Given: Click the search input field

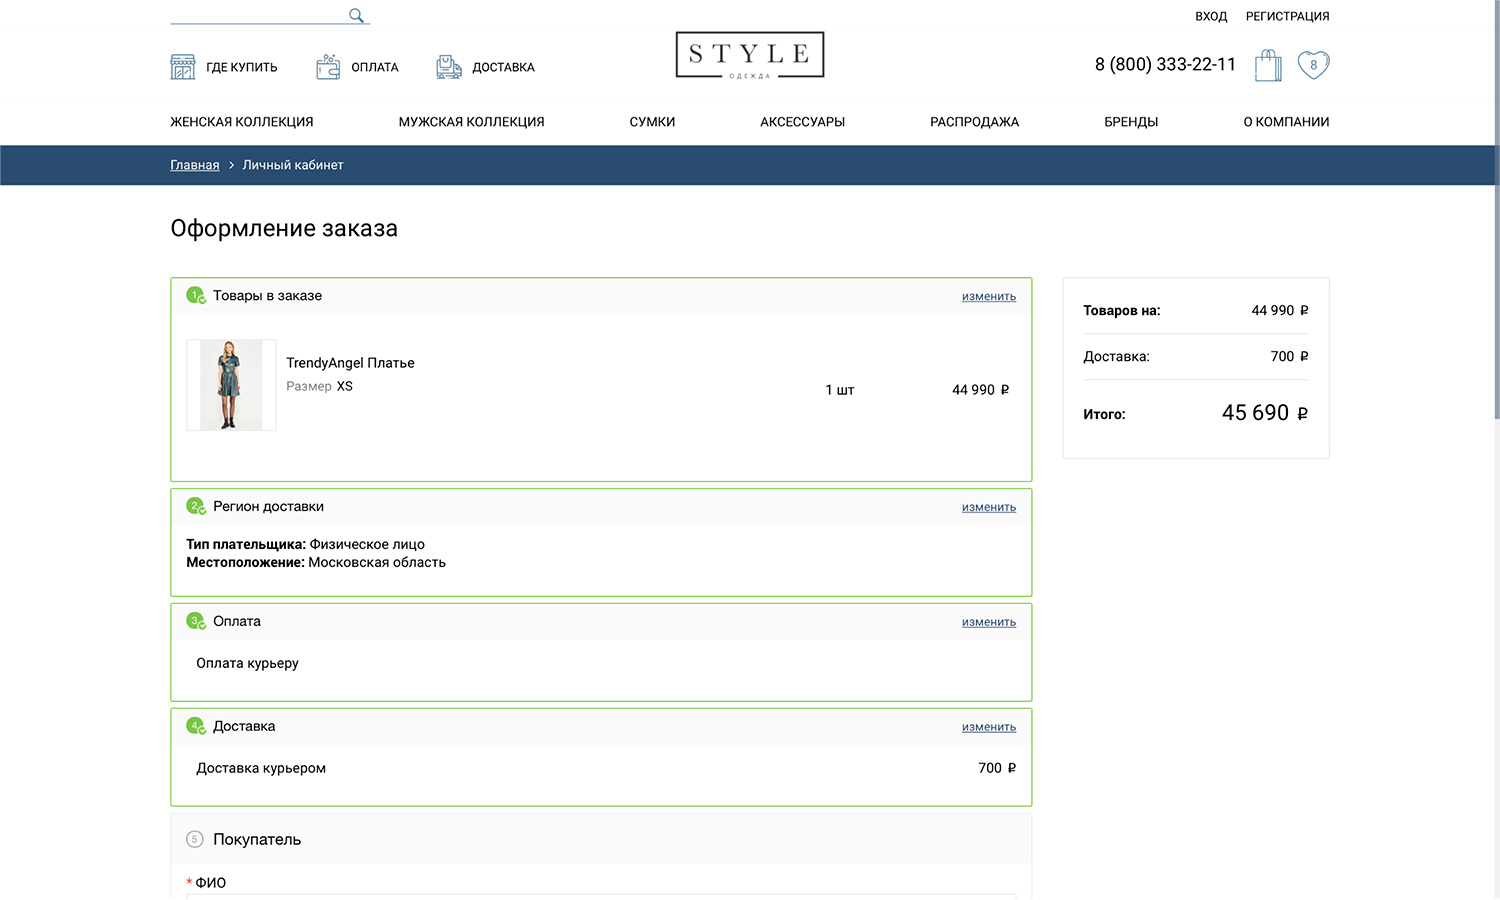Looking at the screenshot, I should (x=257, y=15).
